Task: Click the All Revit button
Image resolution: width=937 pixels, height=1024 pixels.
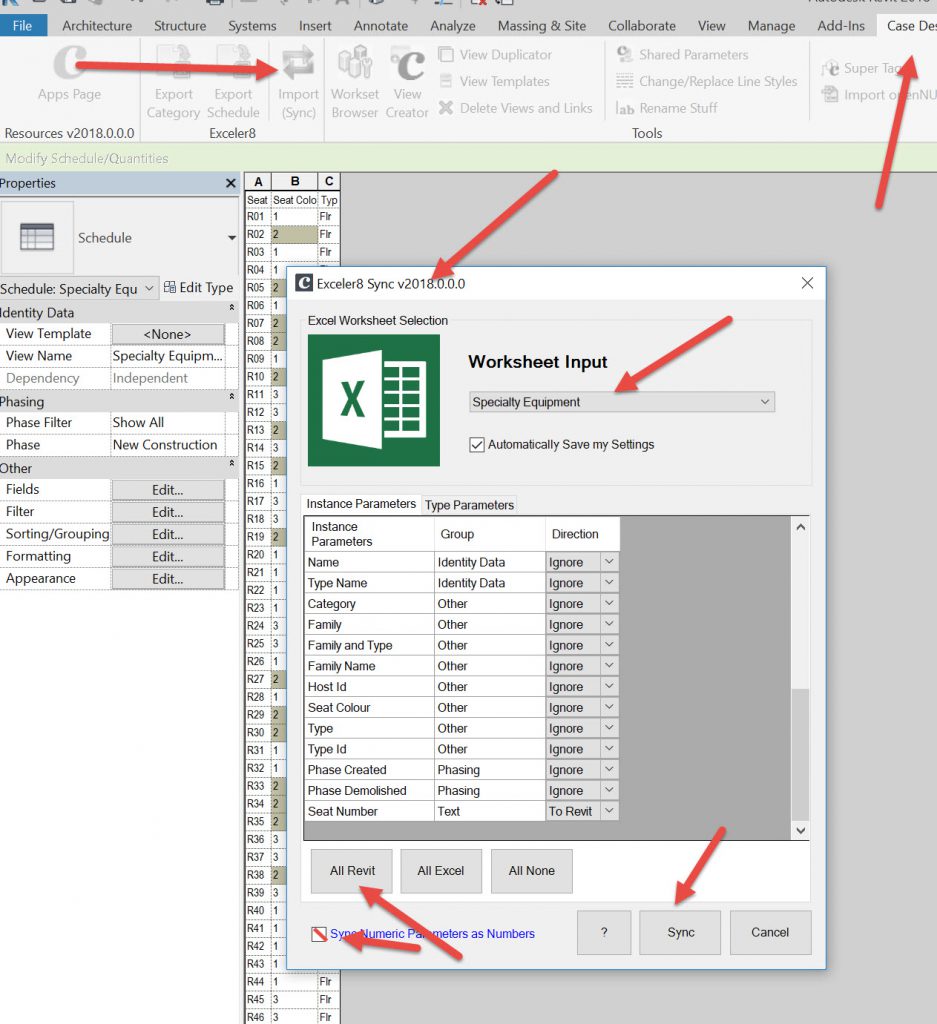Action: coord(352,871)
